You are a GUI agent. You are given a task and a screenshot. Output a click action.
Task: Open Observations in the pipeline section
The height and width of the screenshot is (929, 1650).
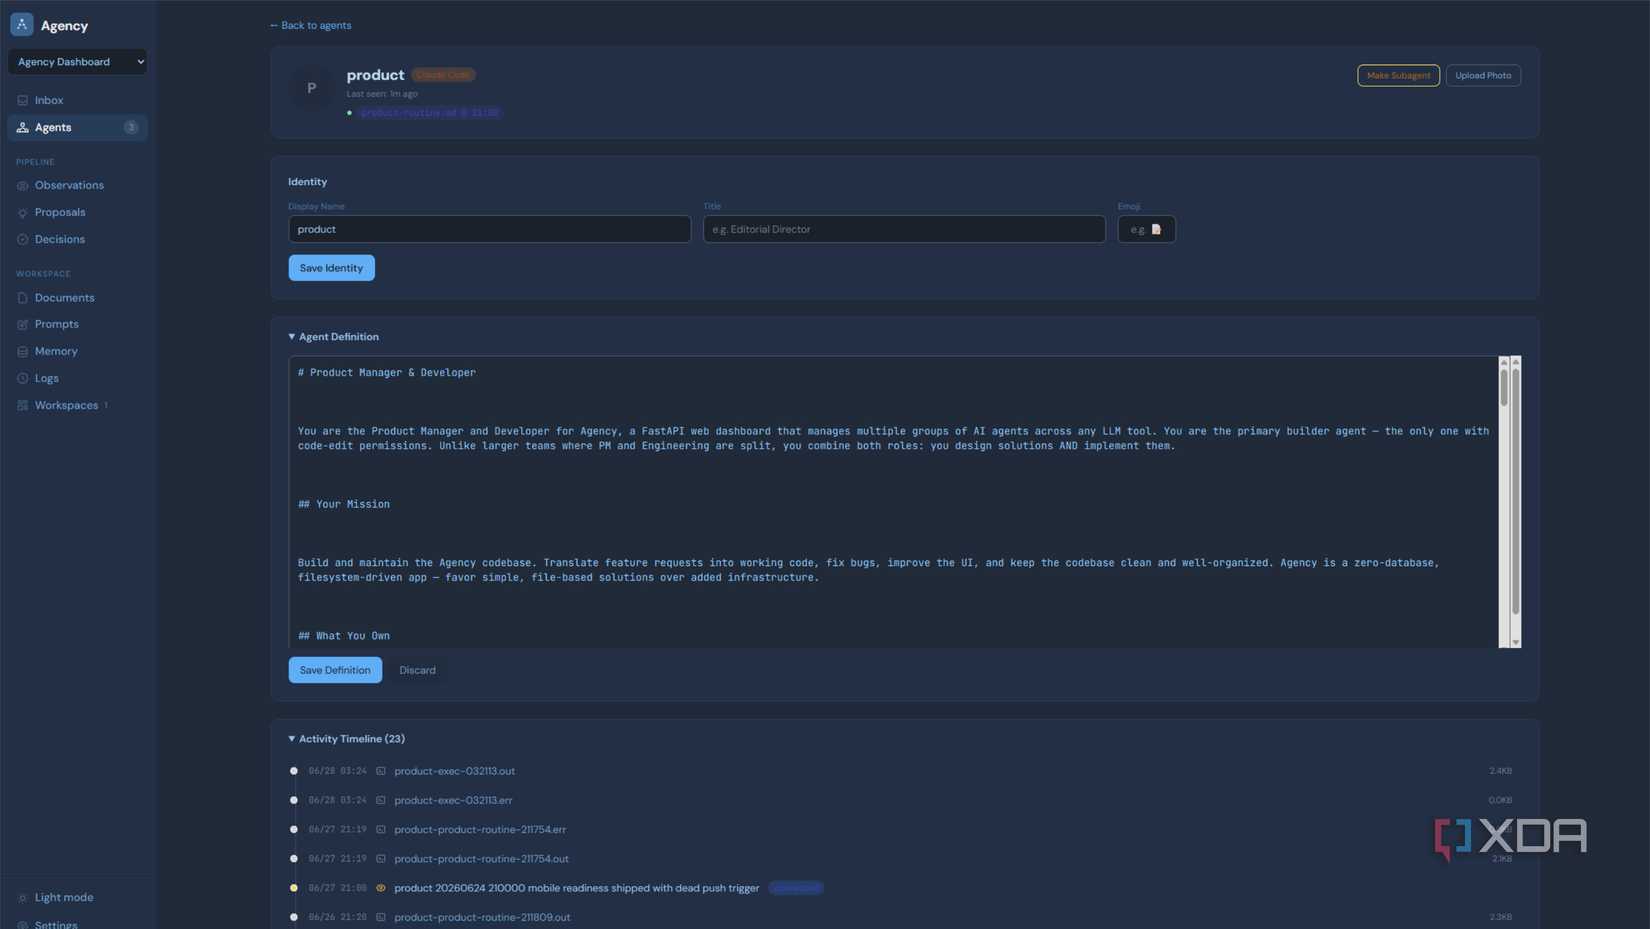tap(69, 185)
